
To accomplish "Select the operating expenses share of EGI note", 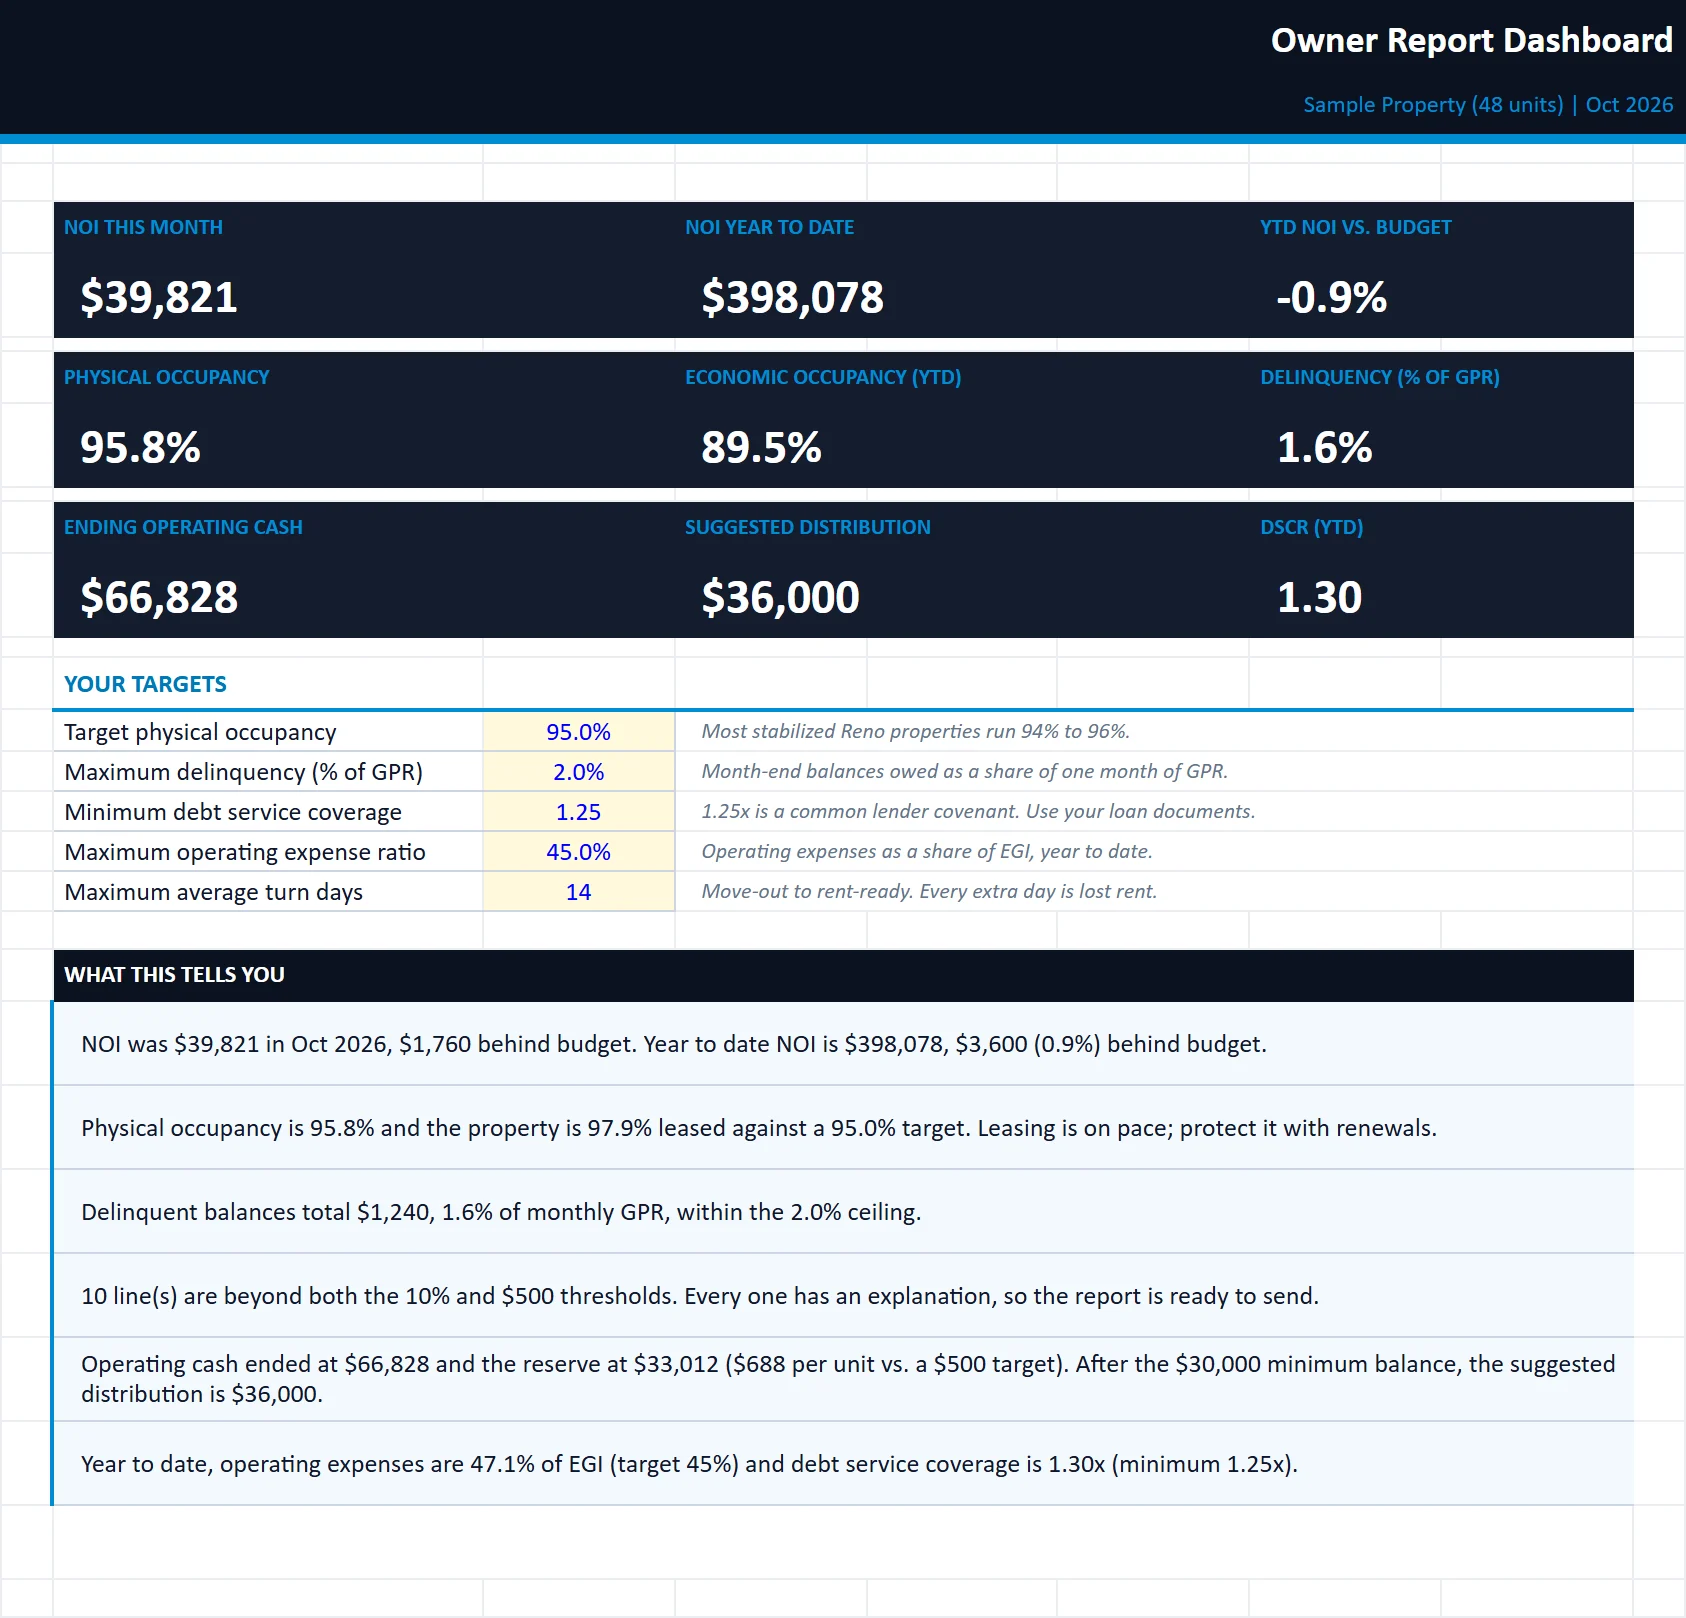I will (927, 851).
